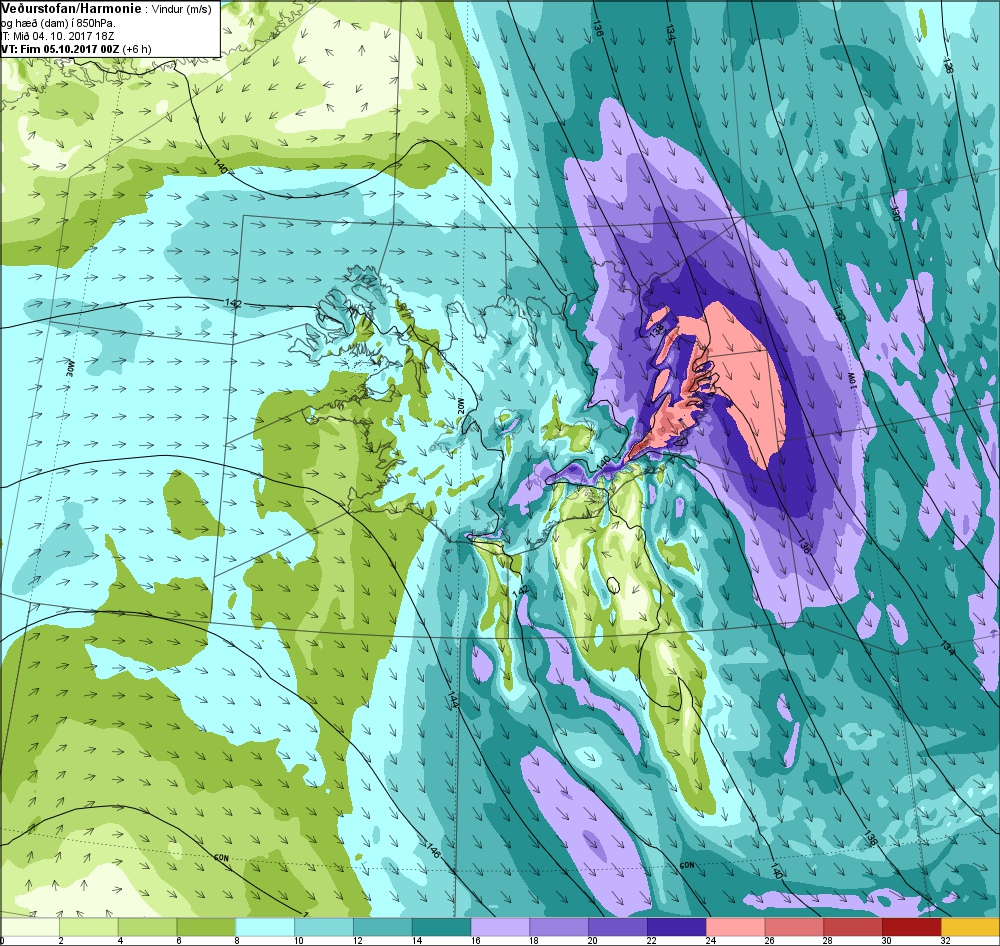
Task: Click the 2–4 m/s legend color swatch
Action: [89, 926]
